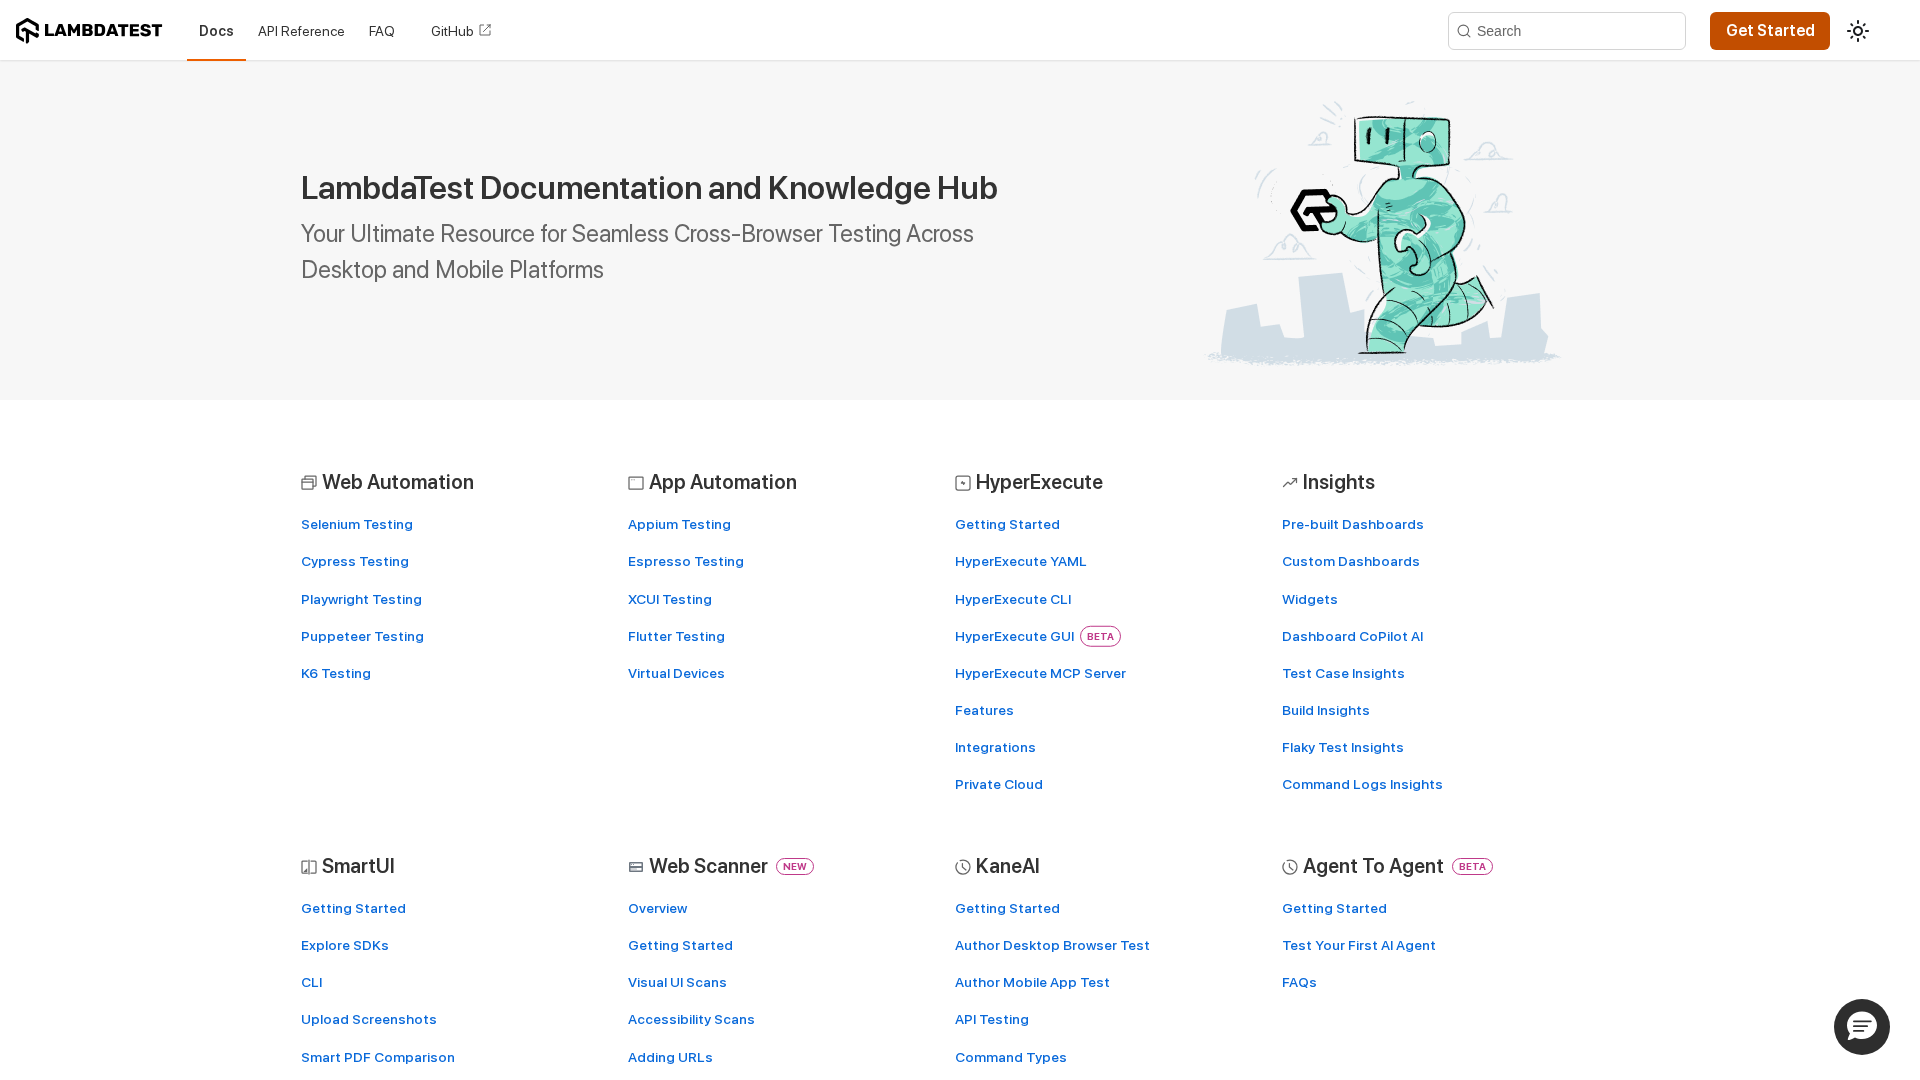Screen dimensions: 1920x1080
Task: Open the API Reference tab
Action: pos(301,31)
